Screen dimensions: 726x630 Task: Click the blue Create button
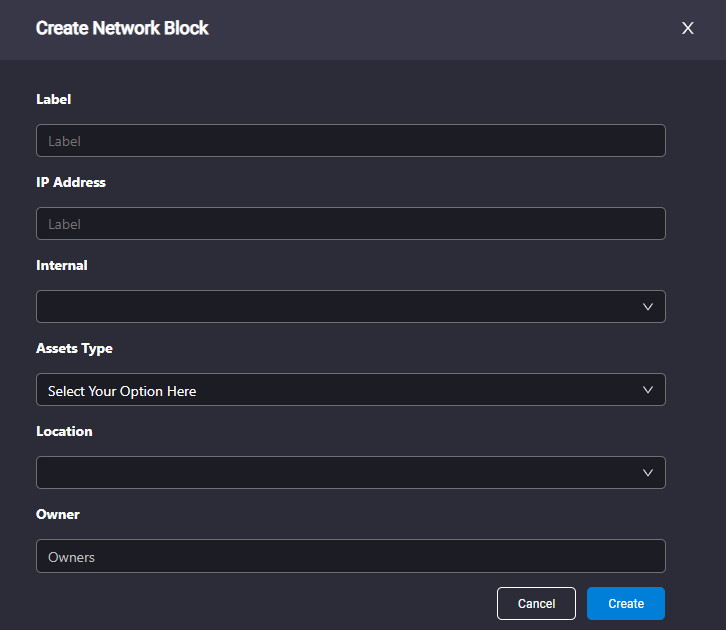point(626,604)
